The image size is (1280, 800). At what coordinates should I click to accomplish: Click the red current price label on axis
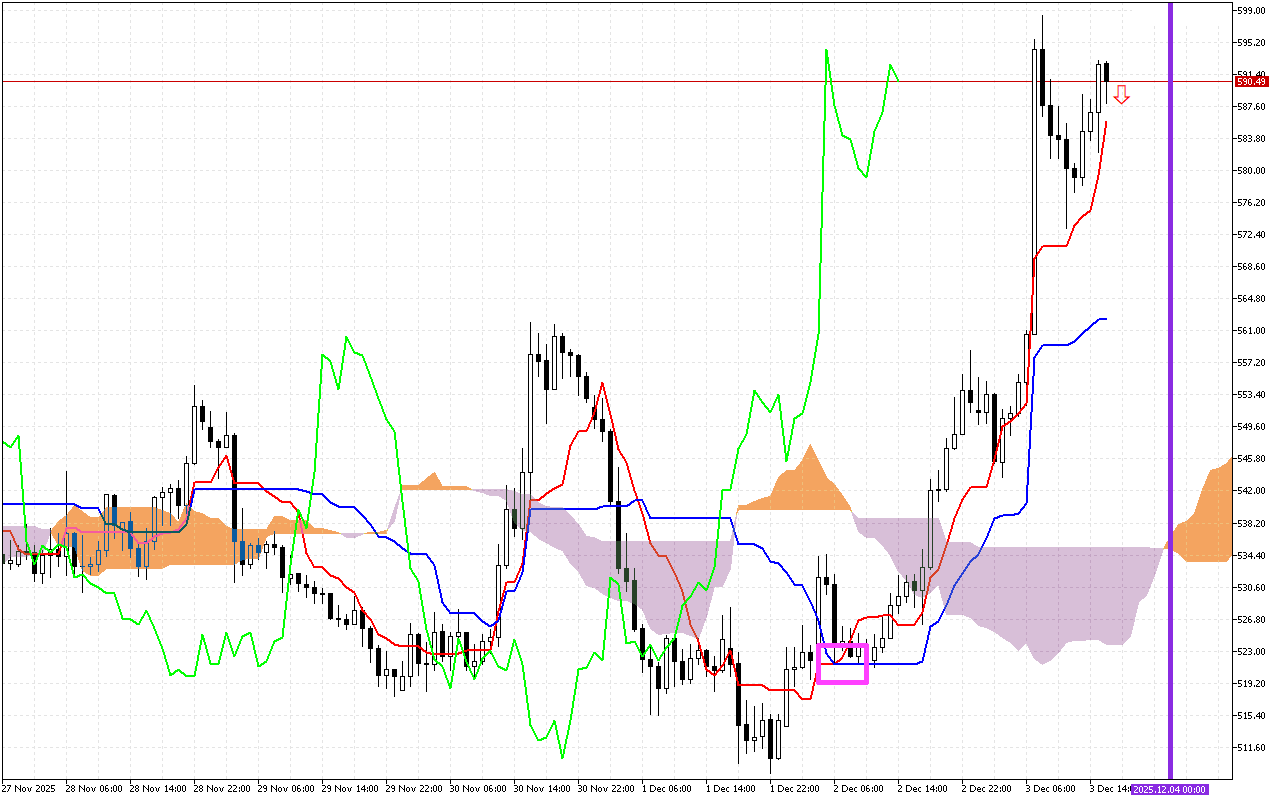point(1251,81)
